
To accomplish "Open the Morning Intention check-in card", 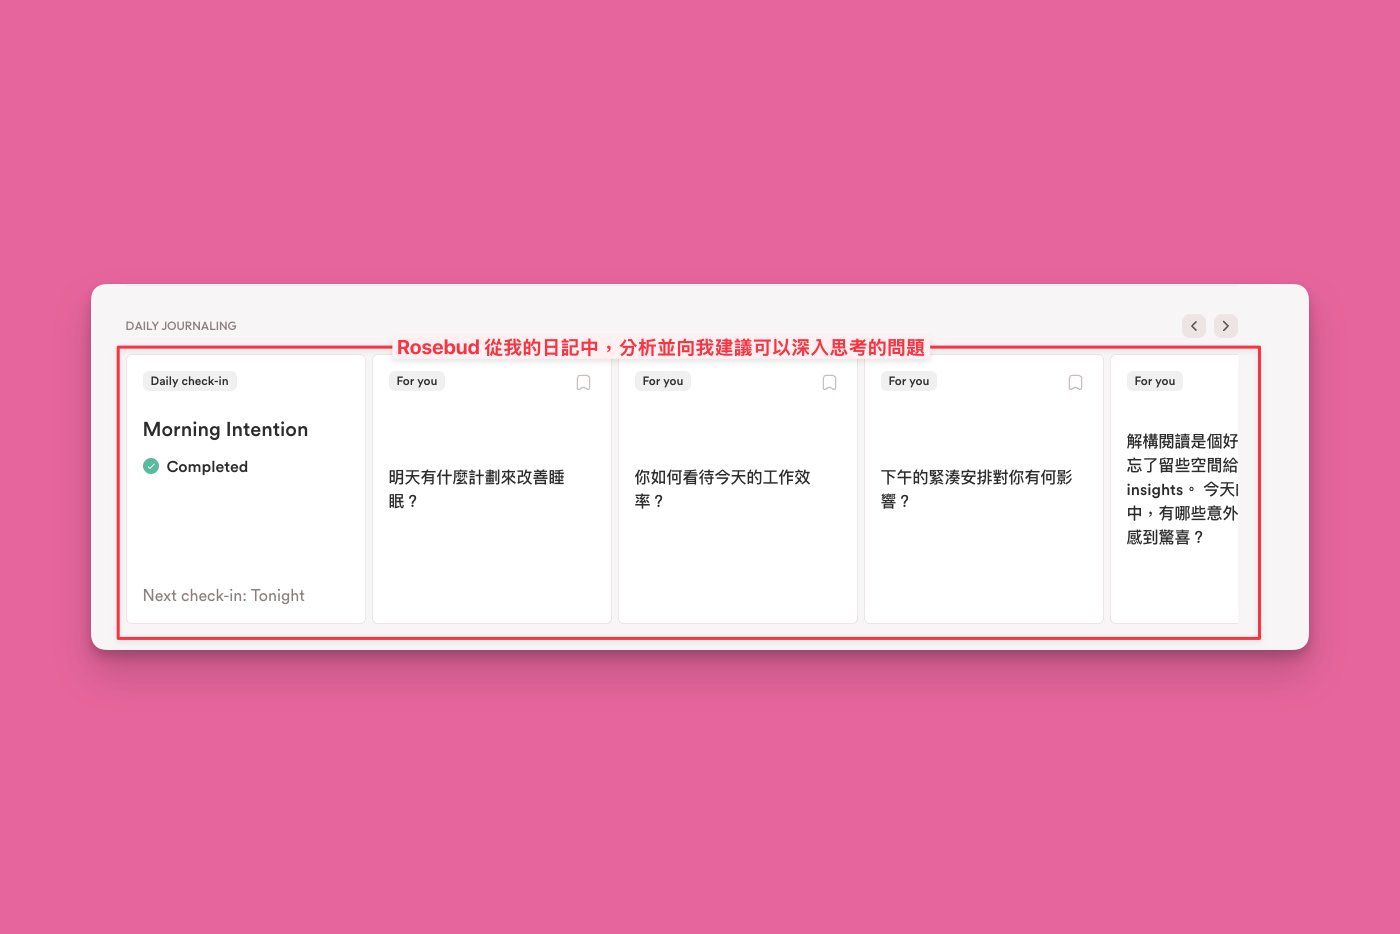I will tap(245, 488).
